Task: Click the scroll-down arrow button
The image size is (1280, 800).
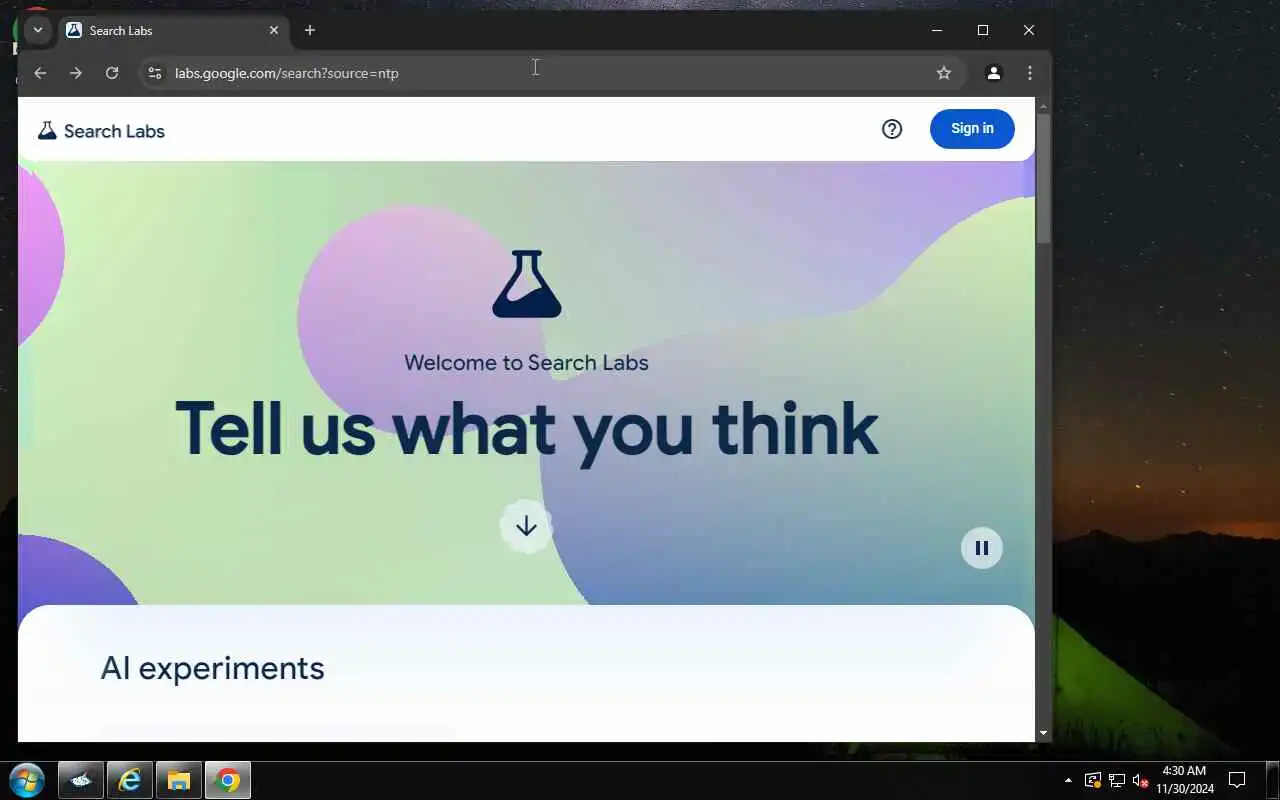Action: click(x=526, y=526)
